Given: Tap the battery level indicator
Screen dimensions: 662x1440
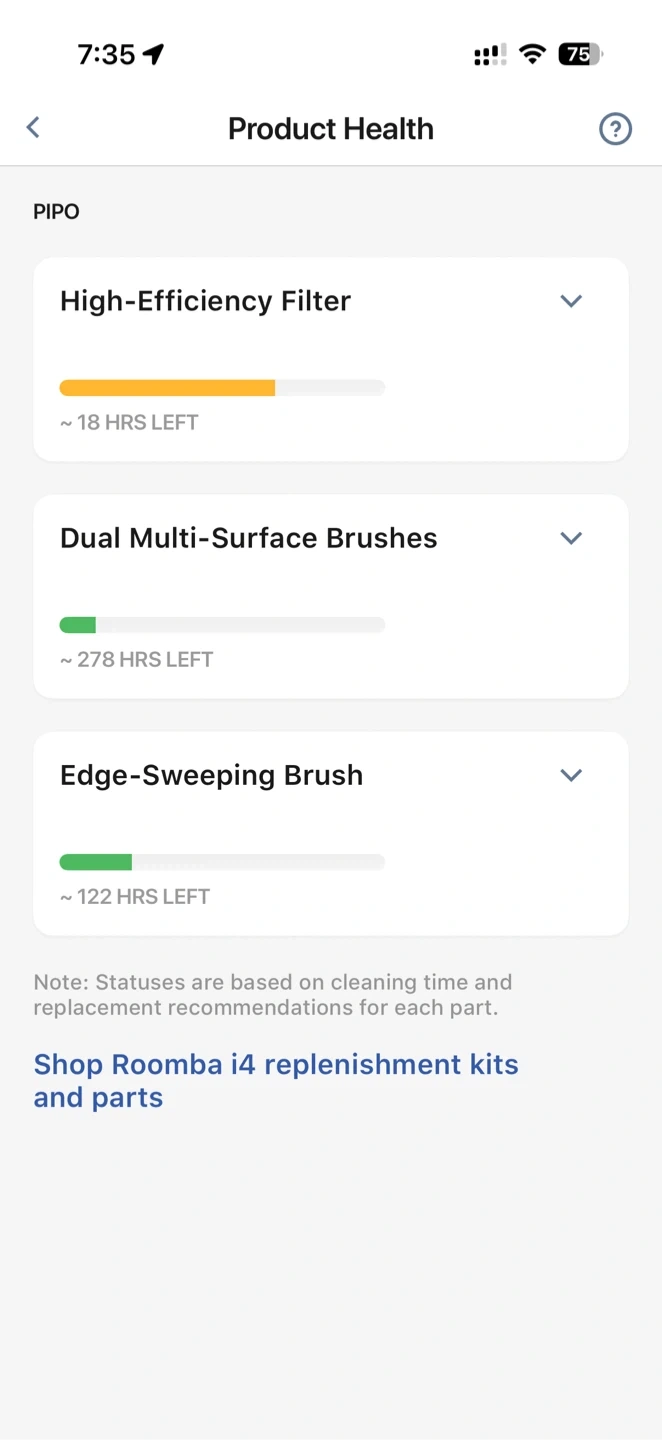Looking at the screenshot, I should pyautogui.click(x=580, y=54).
